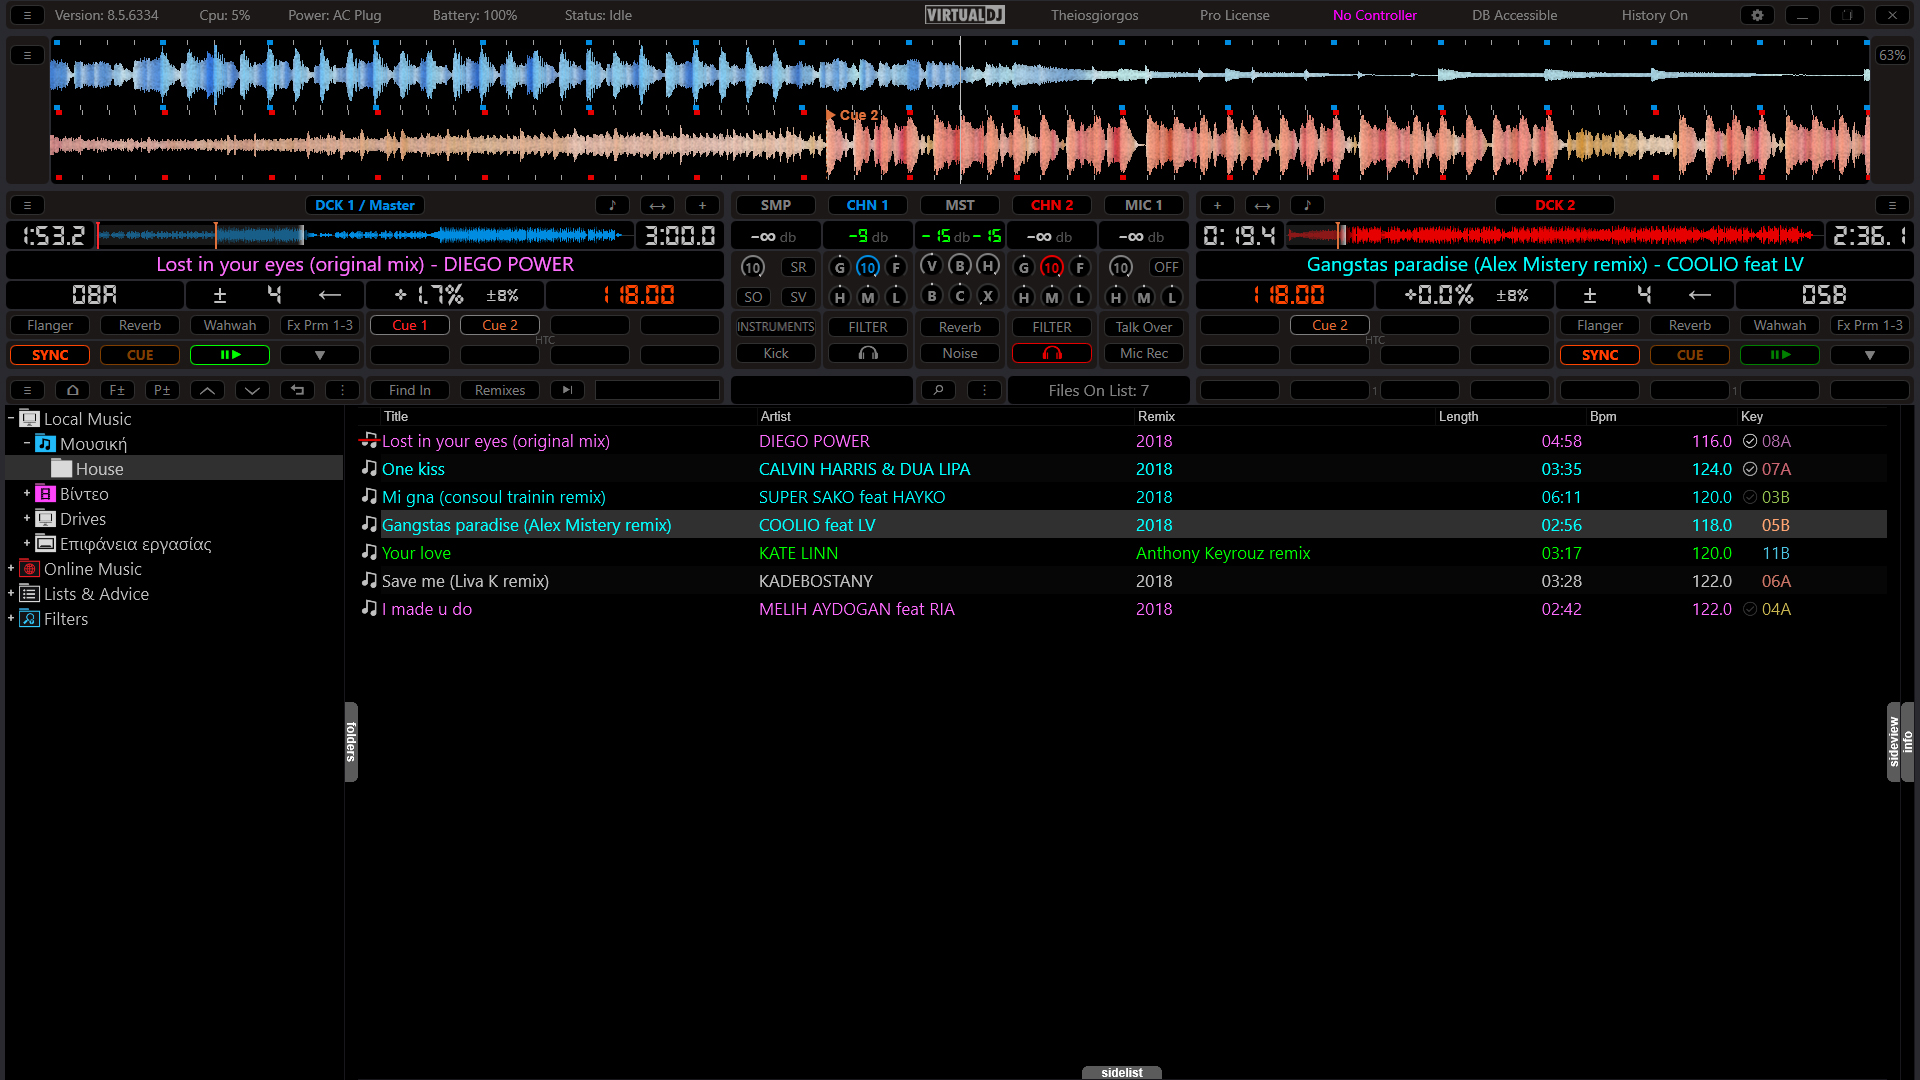Image resolution: width=1920 pixels, height=1080 pixels.
Task: Open three-dot menu beside search icon
Action: pyautogui.click(x=984, y=390)
